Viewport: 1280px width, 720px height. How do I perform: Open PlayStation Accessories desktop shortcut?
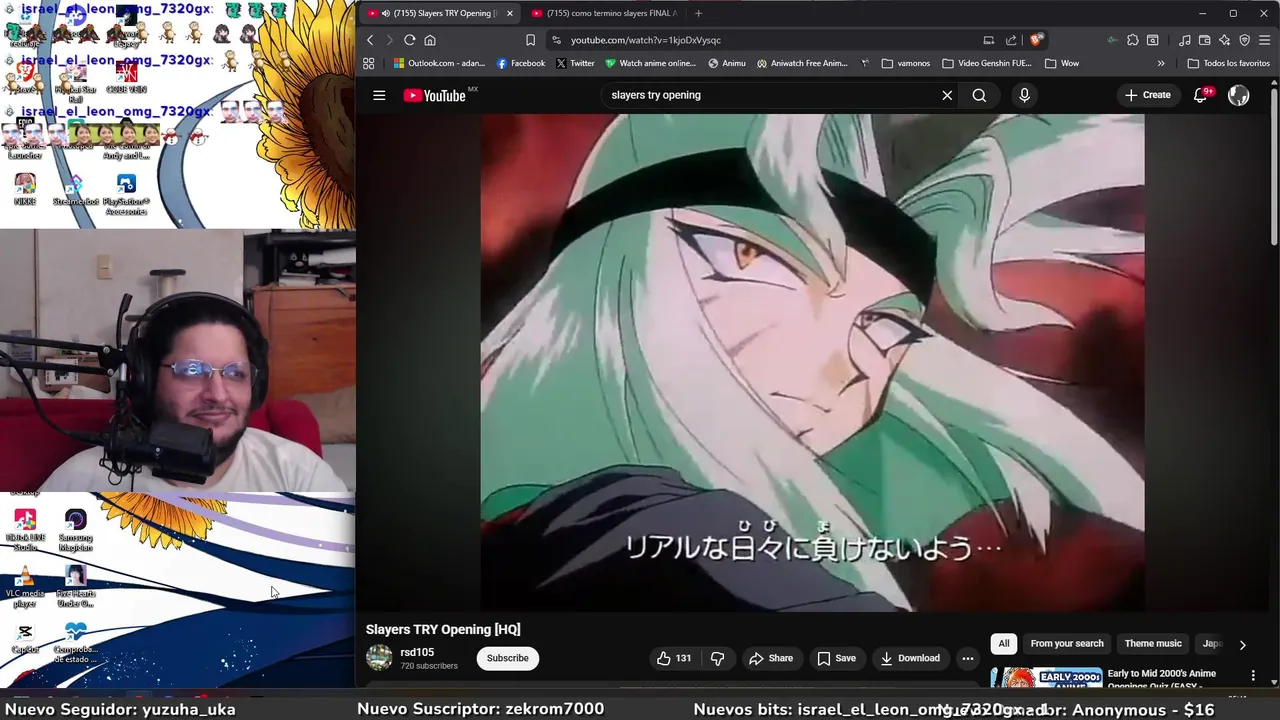pyautogui.click(x=126, y=195)
